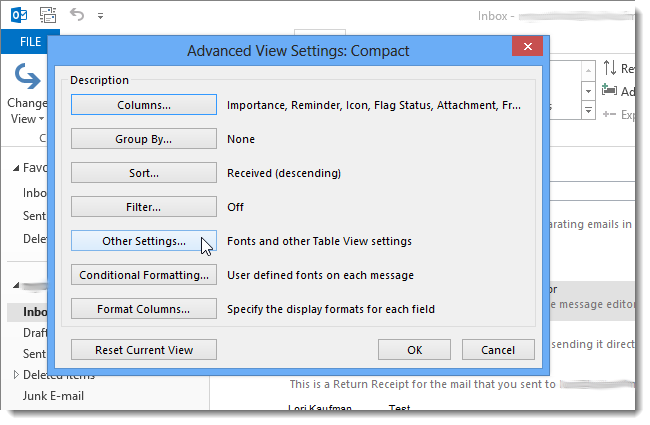Viewport: 650px width, 425px height.
Task: Click the Add Columns icon
Action: (x=609, y=90)
